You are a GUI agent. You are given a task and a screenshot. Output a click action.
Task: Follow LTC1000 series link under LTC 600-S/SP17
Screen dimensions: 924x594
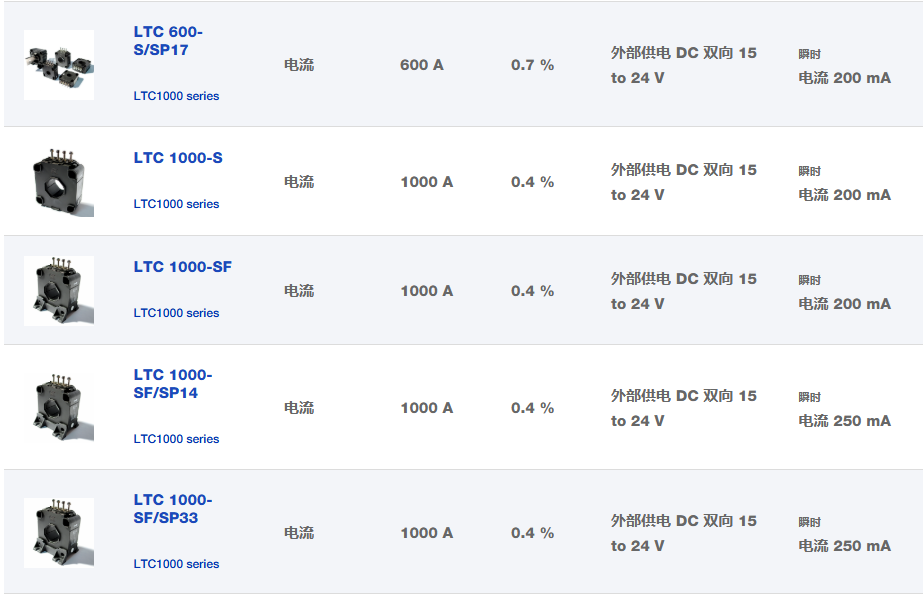coord(176,96)
